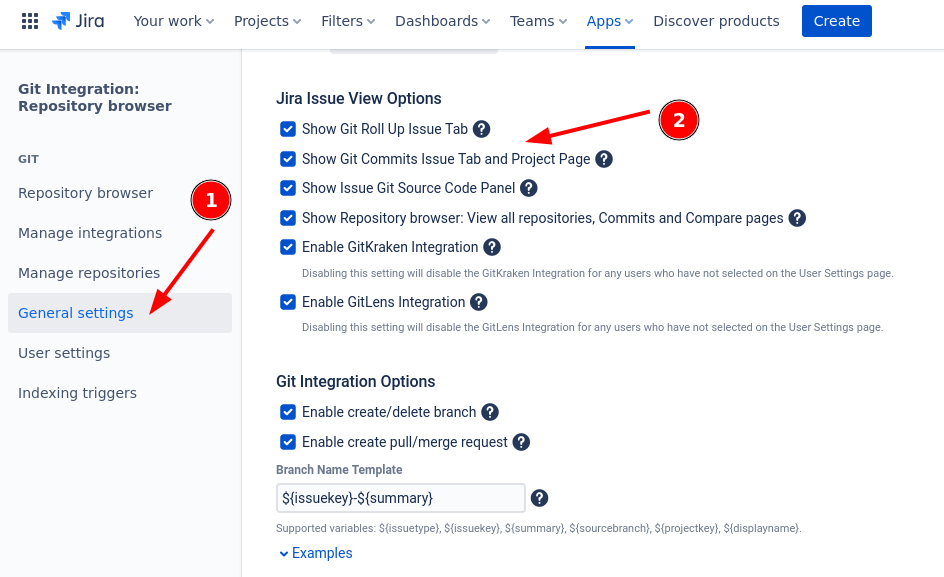
Task: Open Discover products link
Action: (716, 21)
